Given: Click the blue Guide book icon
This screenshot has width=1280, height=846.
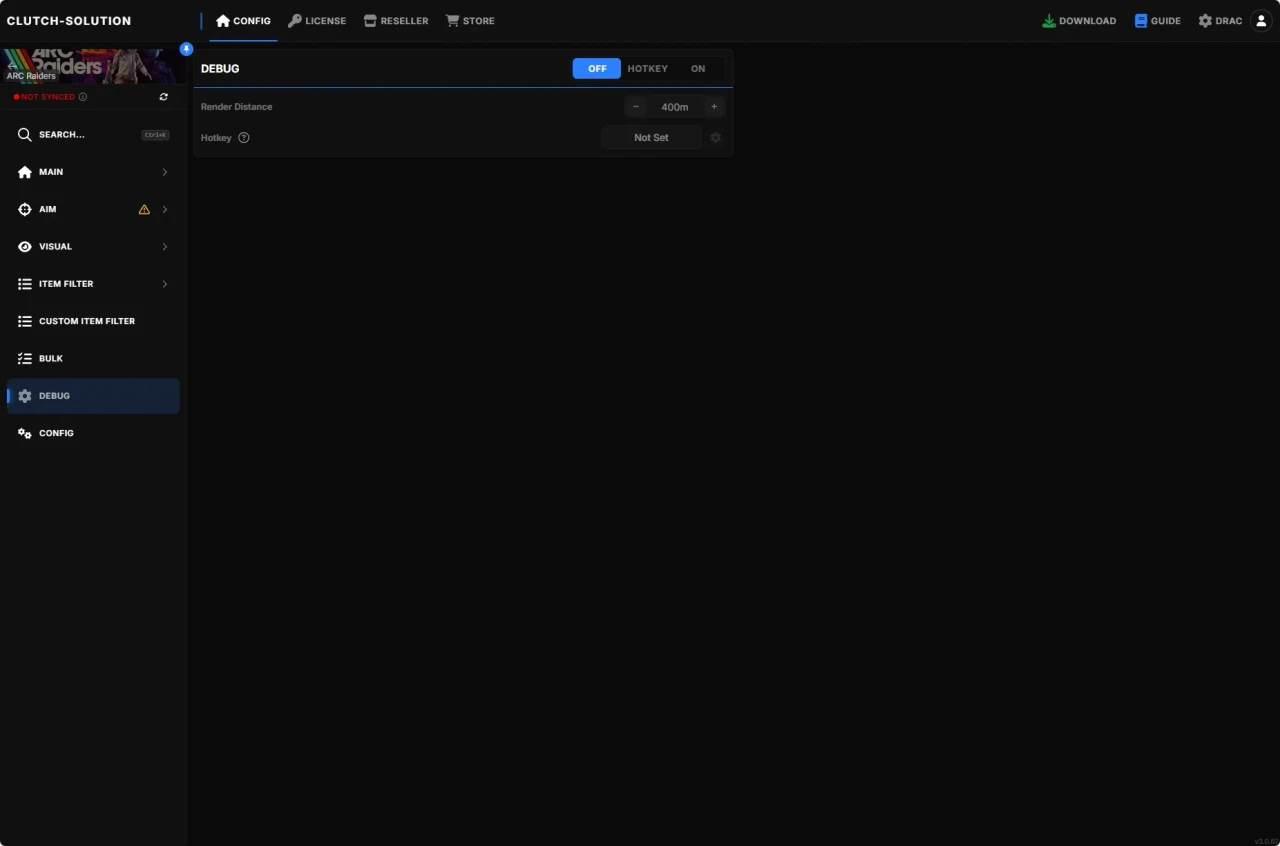Looking at the screenshot, I should (1141, 21).
